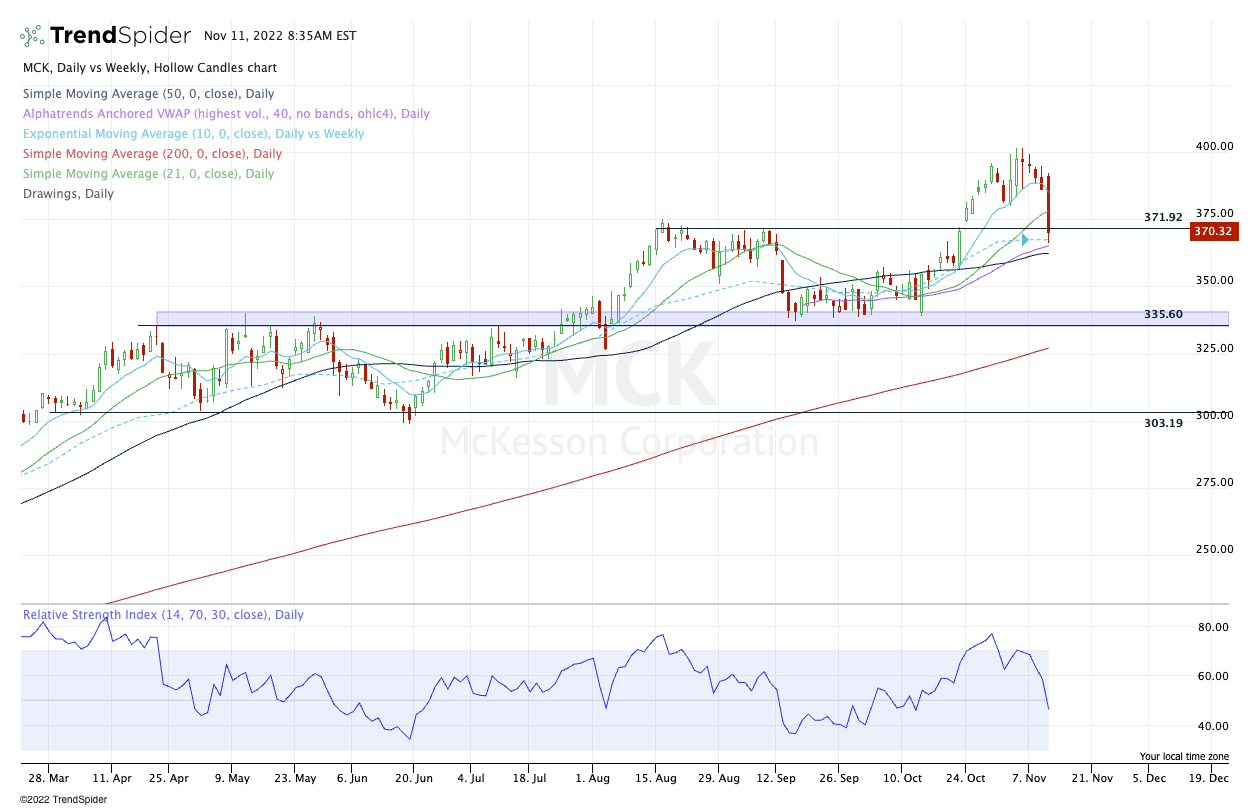The width and height of the screenshot is (1259, 809).
Task: Click the 21. Nov date label
Action: pos(1091,777)
